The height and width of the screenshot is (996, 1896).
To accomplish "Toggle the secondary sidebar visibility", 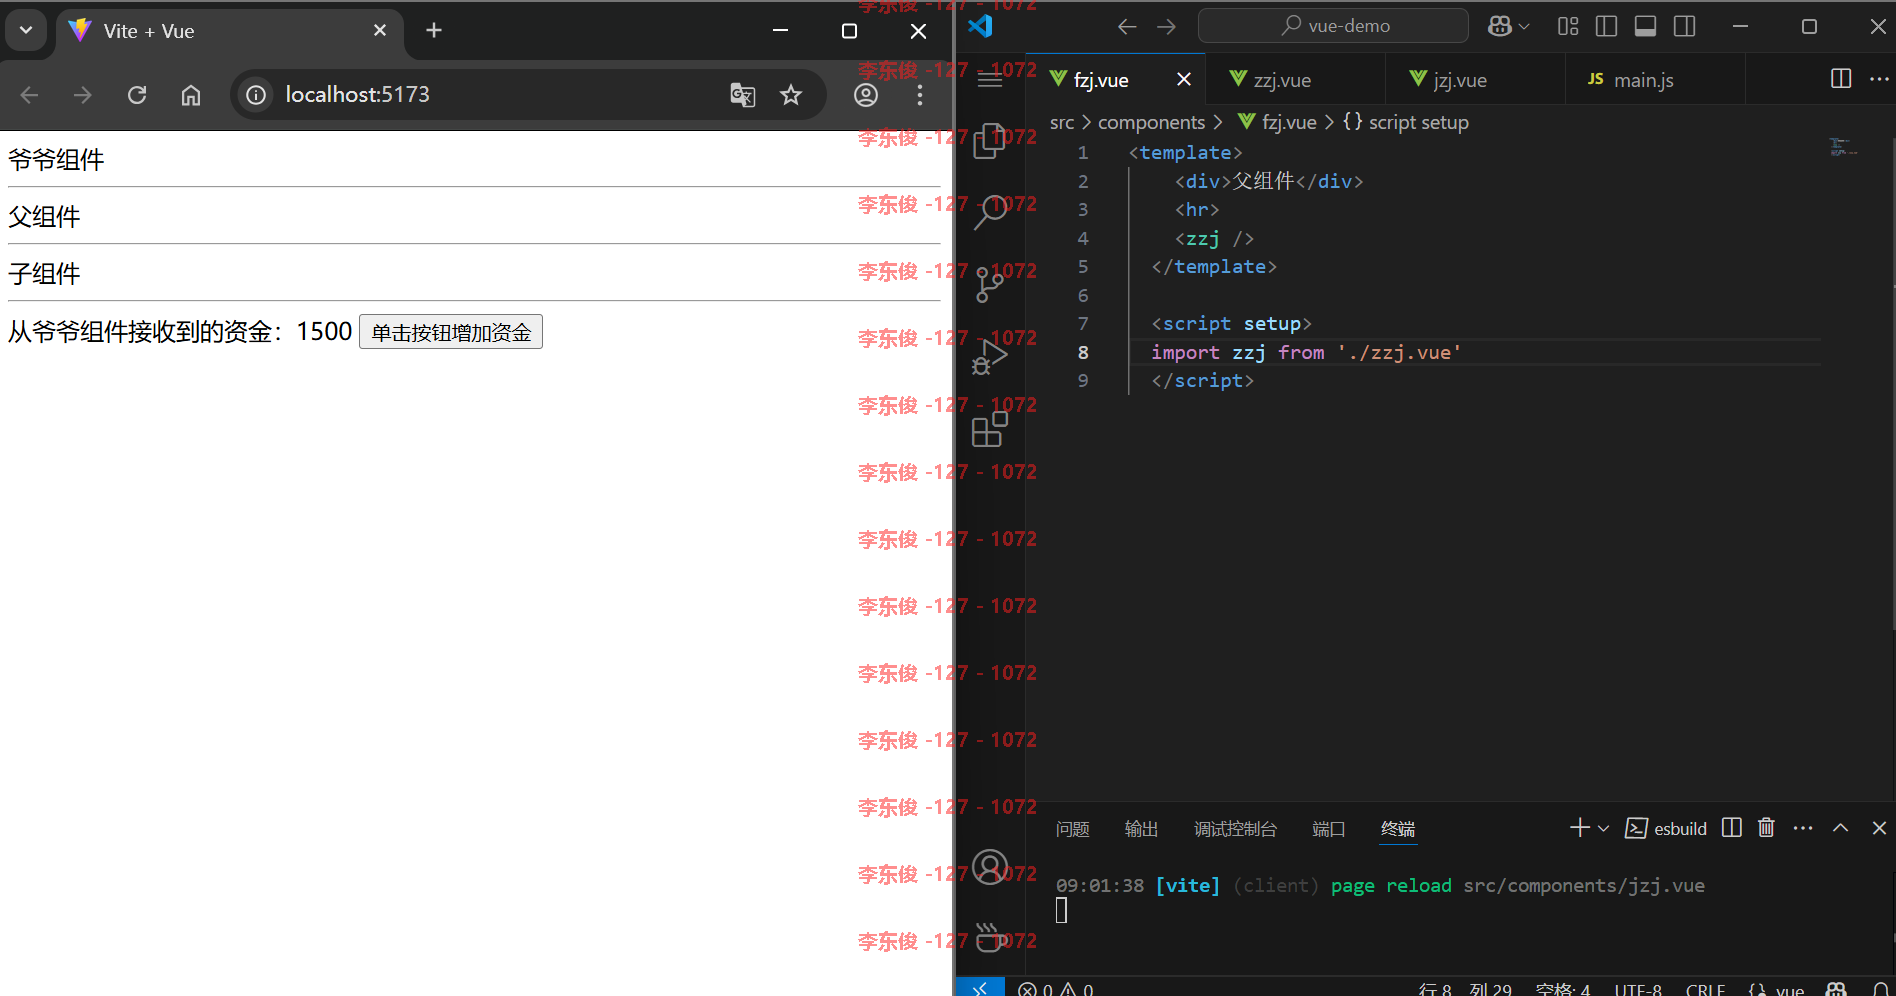I will click(1684, 27).
